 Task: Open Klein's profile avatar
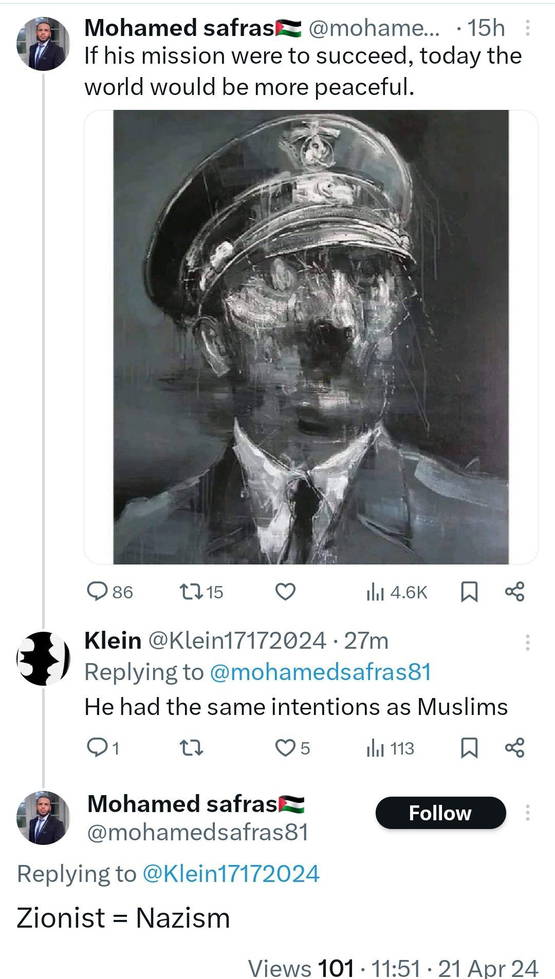click(x=43, y=658)
